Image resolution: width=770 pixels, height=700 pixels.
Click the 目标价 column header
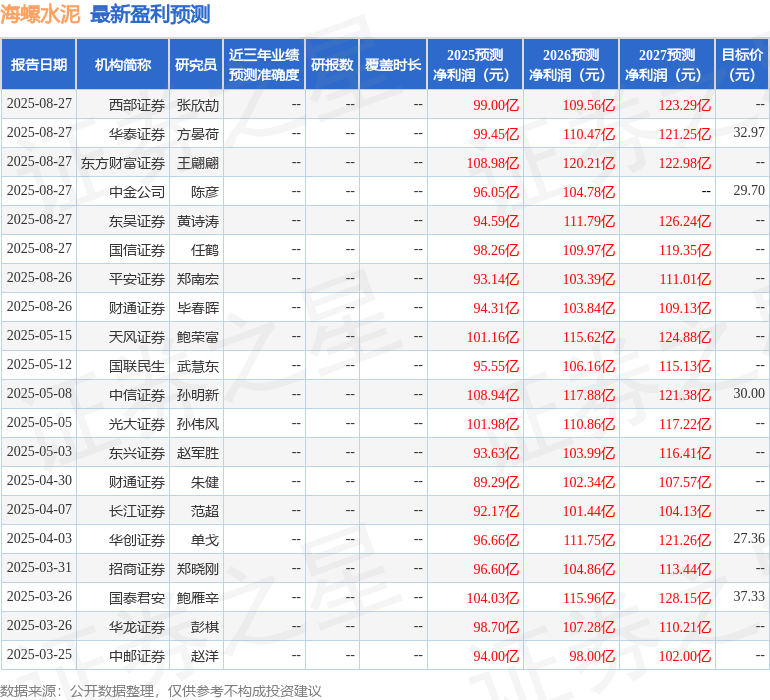coord(742,65)
